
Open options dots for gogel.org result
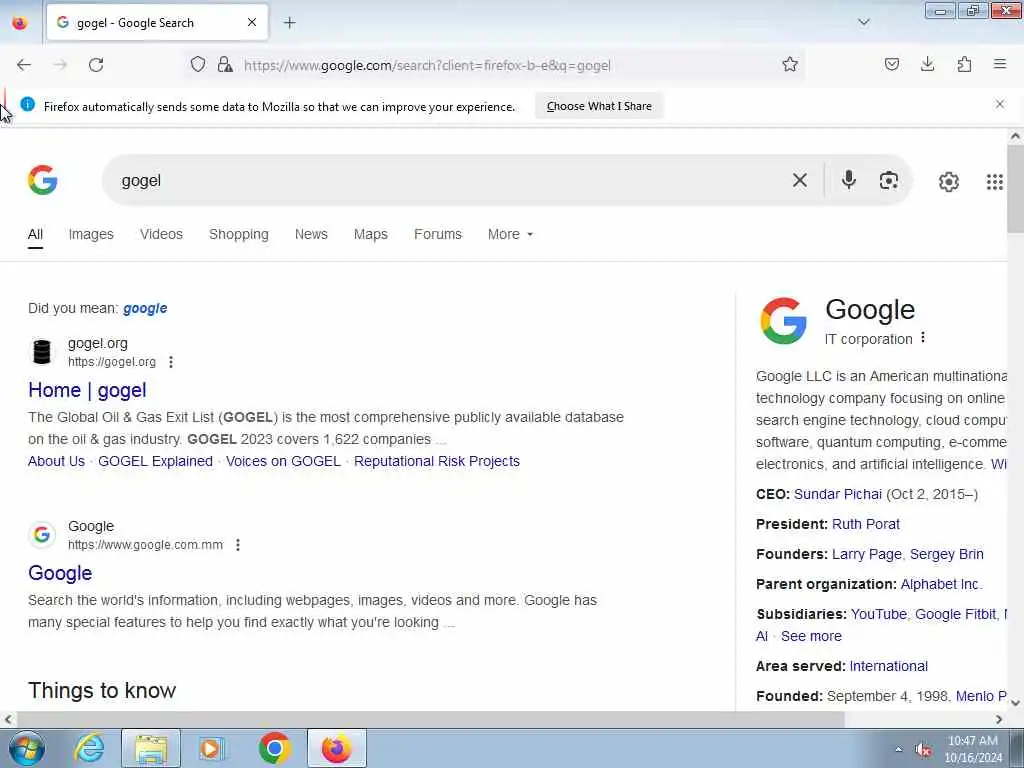(171, 362)
